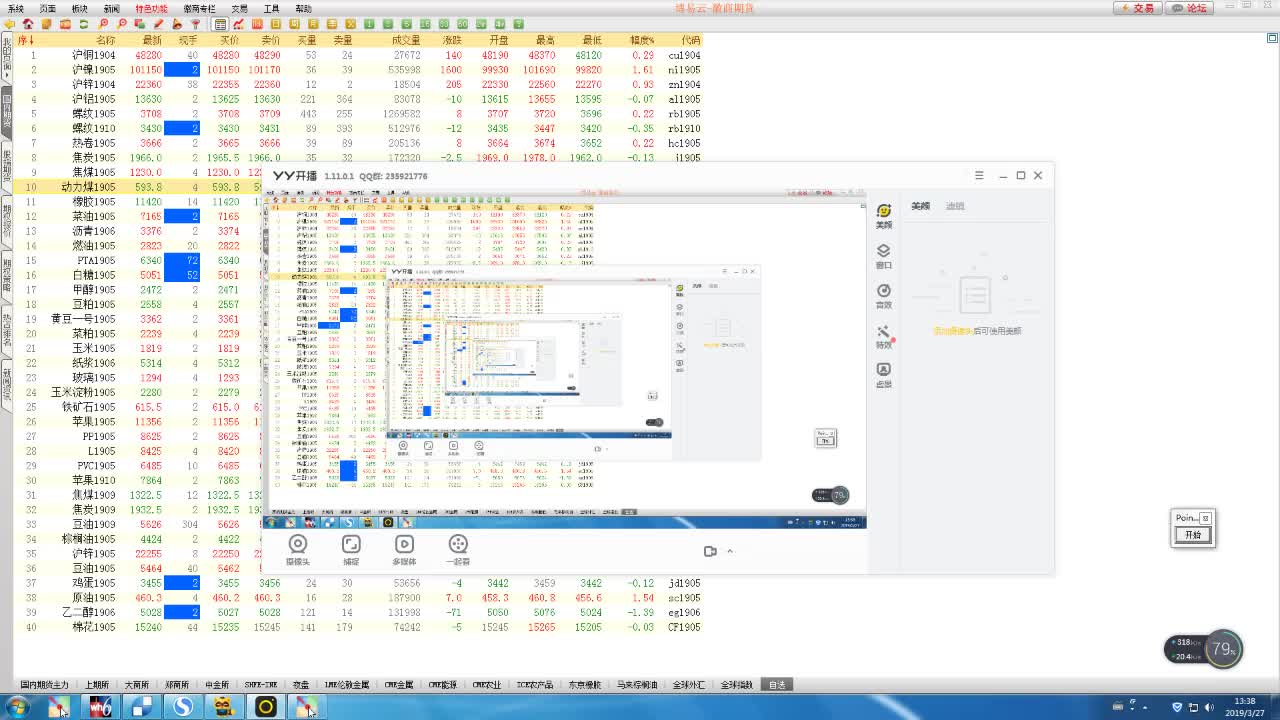Select the 沪铜1904 row

coord(358,55)
